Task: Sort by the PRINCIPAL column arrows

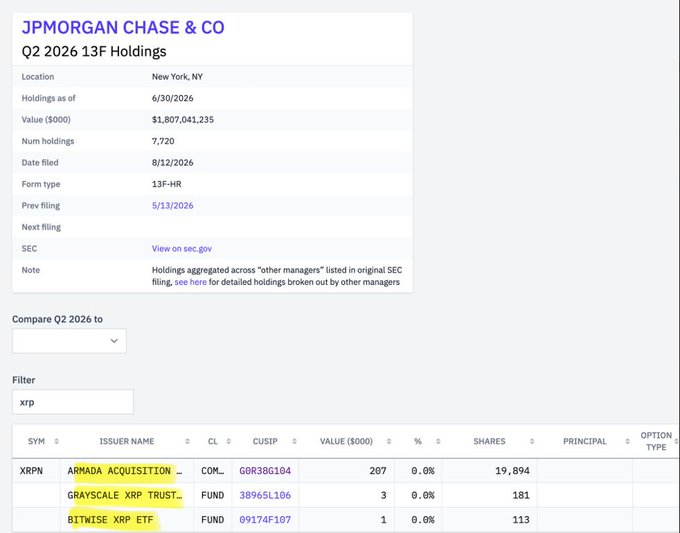Action: pyautogui.click(x=627, y=441)
